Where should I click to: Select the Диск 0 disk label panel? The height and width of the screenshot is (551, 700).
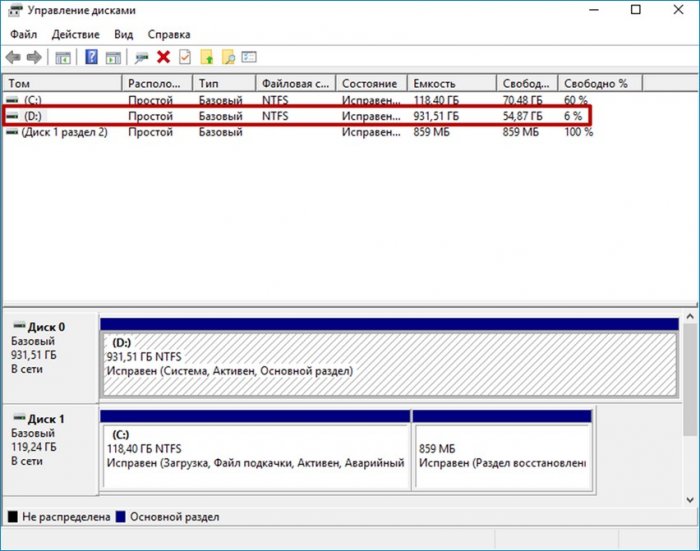(x=50, y=357)
